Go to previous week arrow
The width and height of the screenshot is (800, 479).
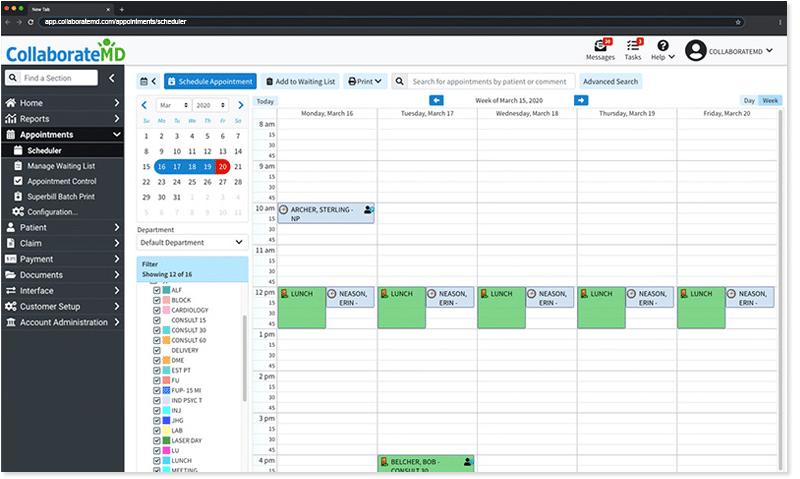tap(436, 100)
